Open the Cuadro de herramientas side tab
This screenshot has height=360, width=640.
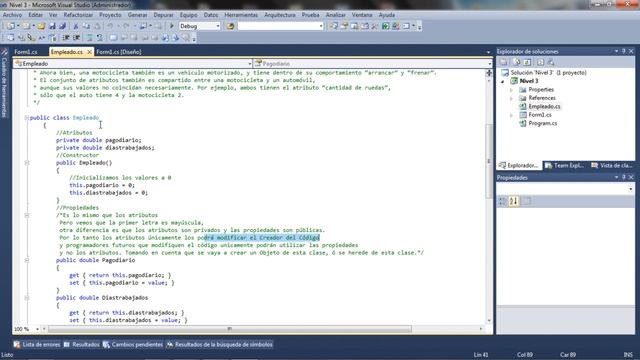click(4, 84)
